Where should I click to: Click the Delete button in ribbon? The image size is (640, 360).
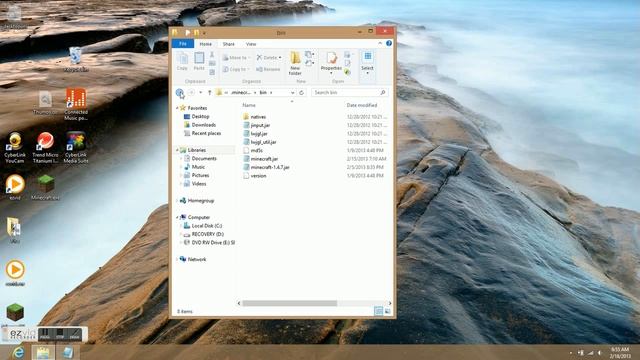coord(269,58)
